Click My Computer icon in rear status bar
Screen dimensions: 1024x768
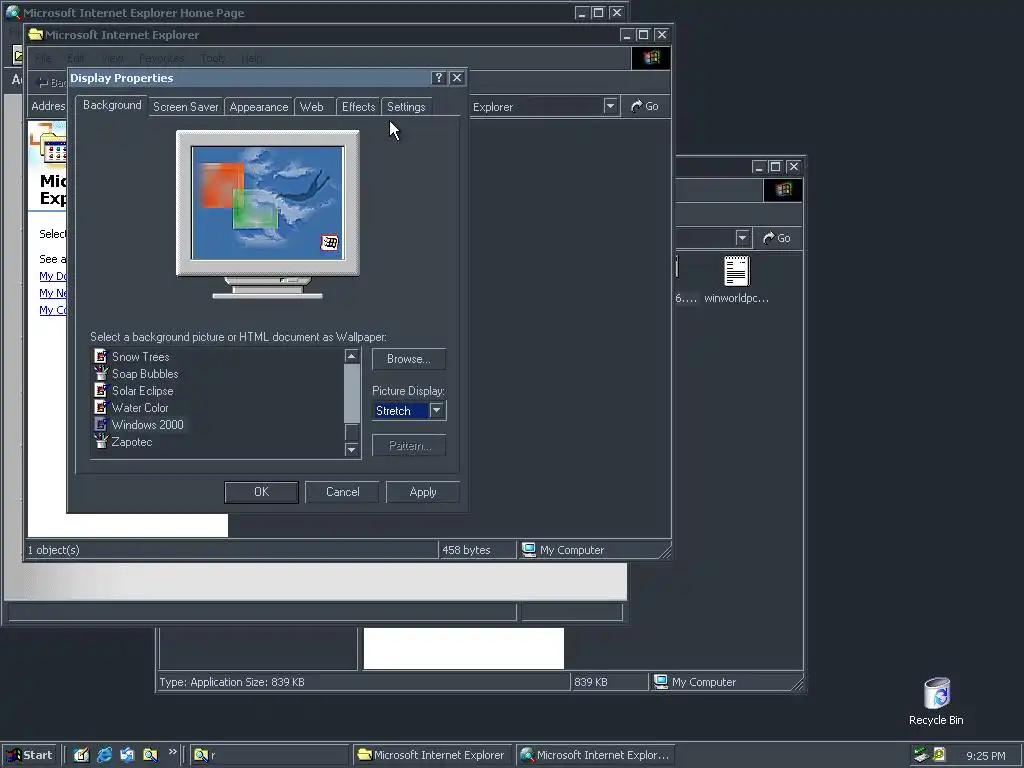[x=661, y=681]
